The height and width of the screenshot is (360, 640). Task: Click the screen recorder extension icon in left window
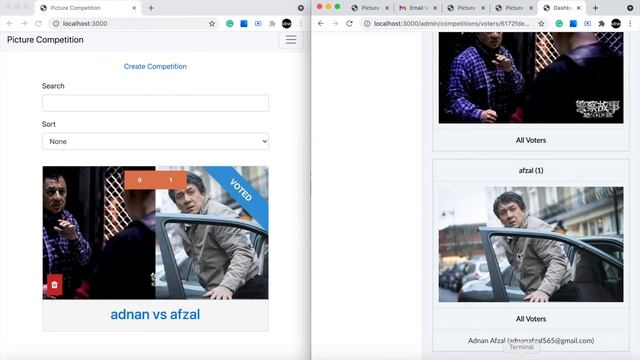258,24
